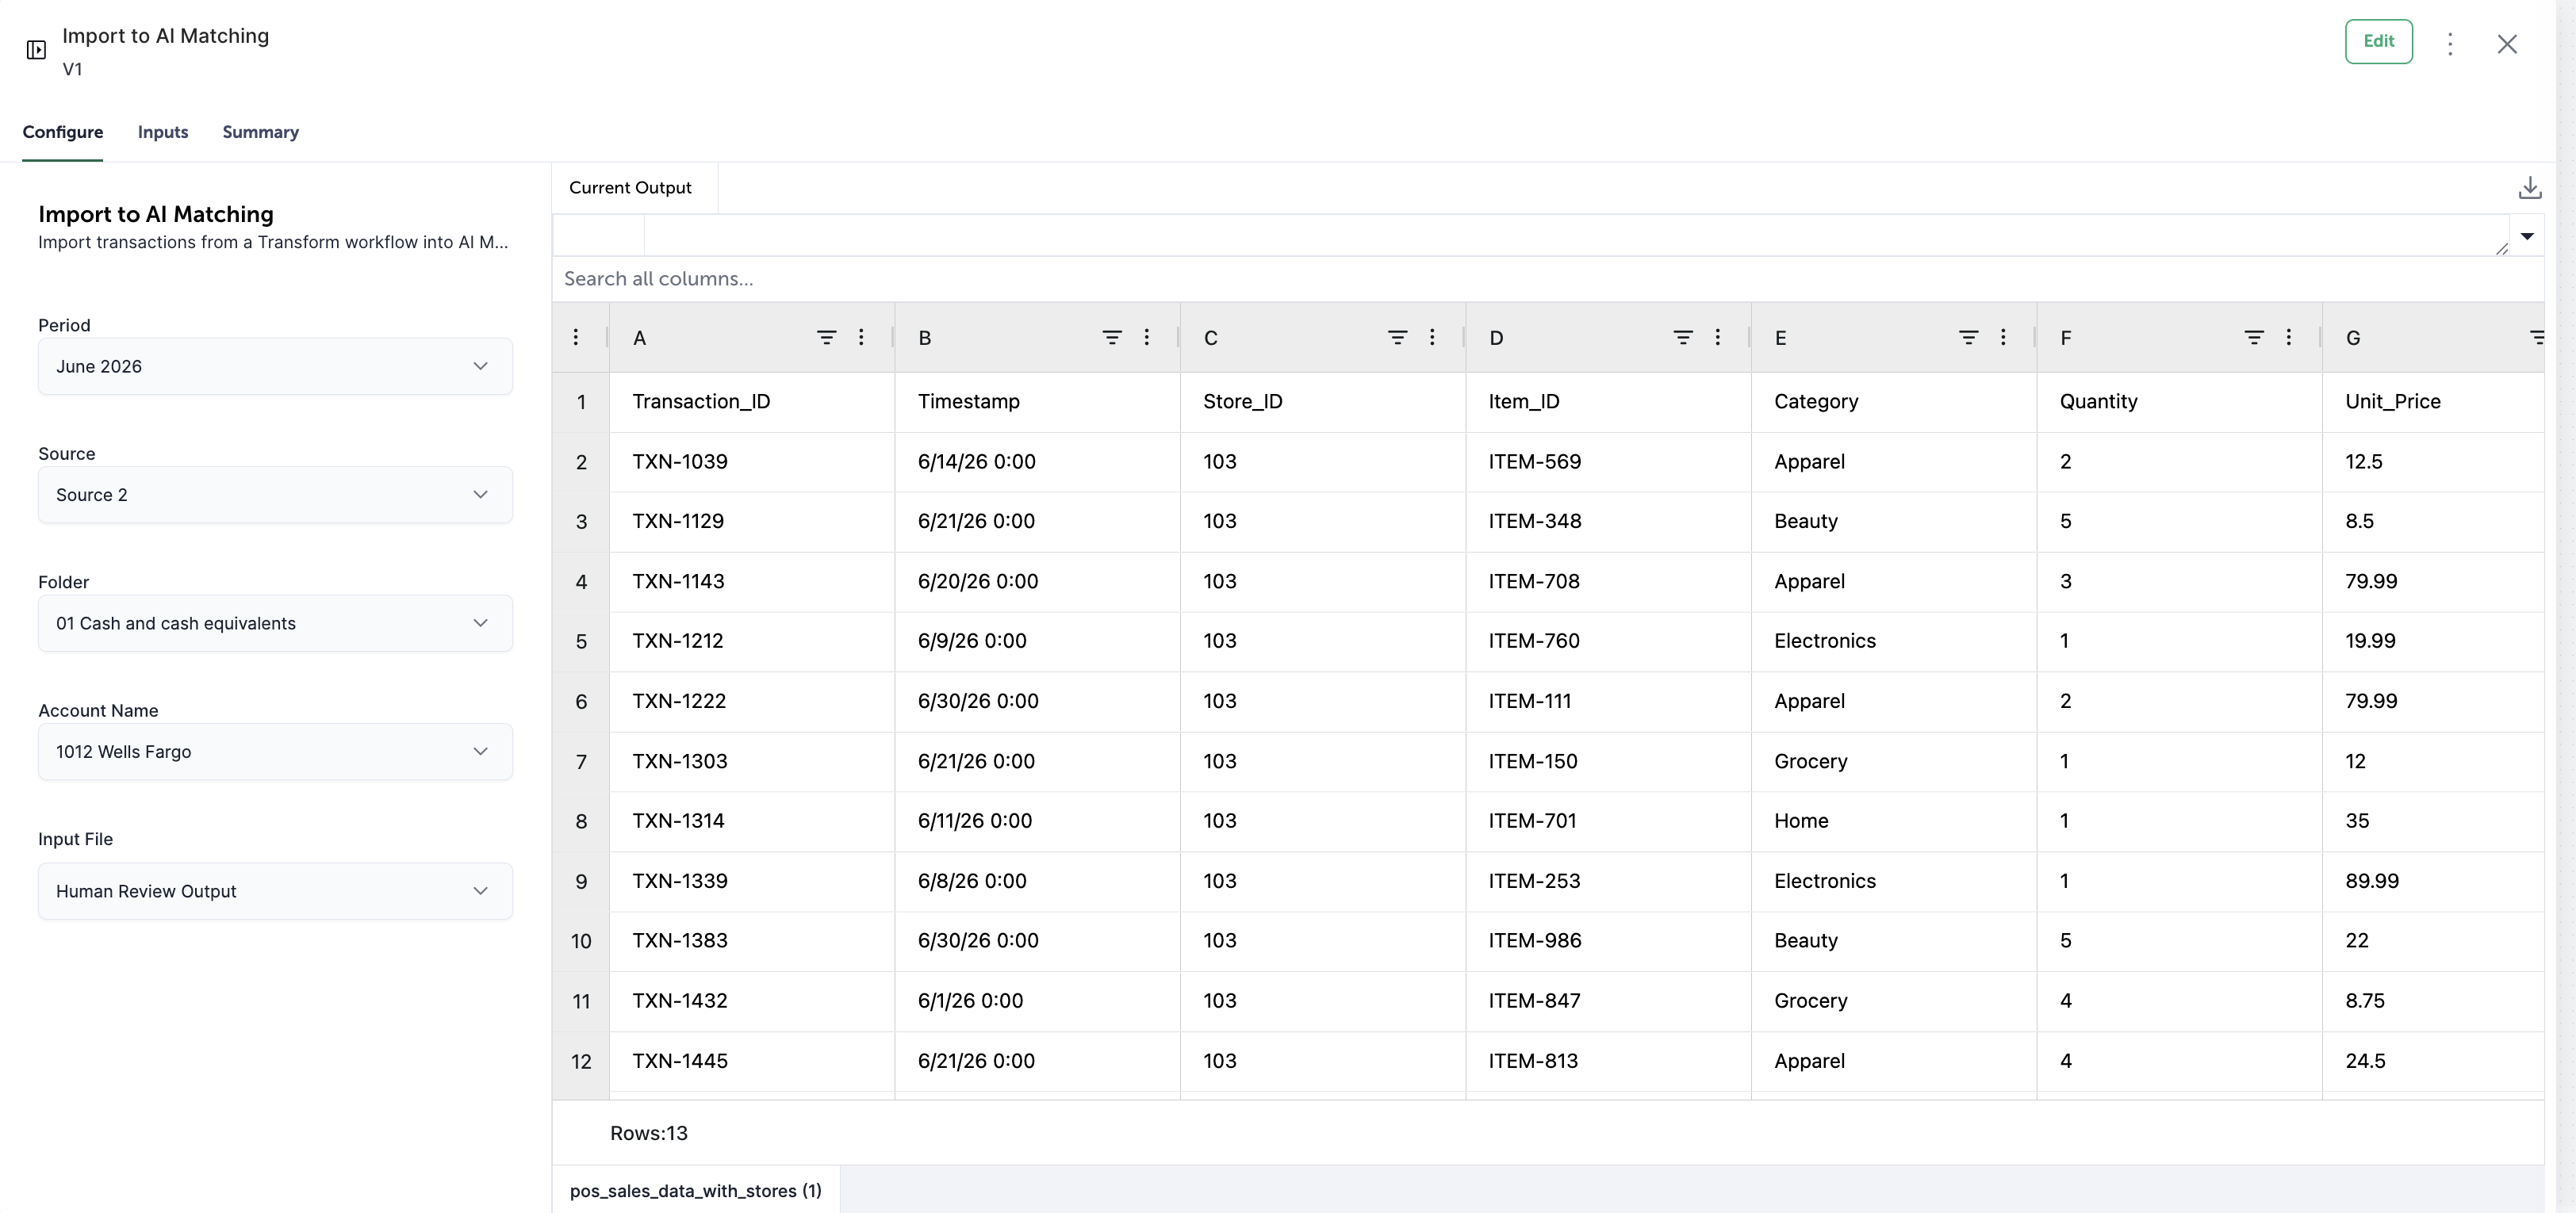Screen dimensions: 2576x1213
Task: Select the Home category cell
Action: pos(1893,821)
